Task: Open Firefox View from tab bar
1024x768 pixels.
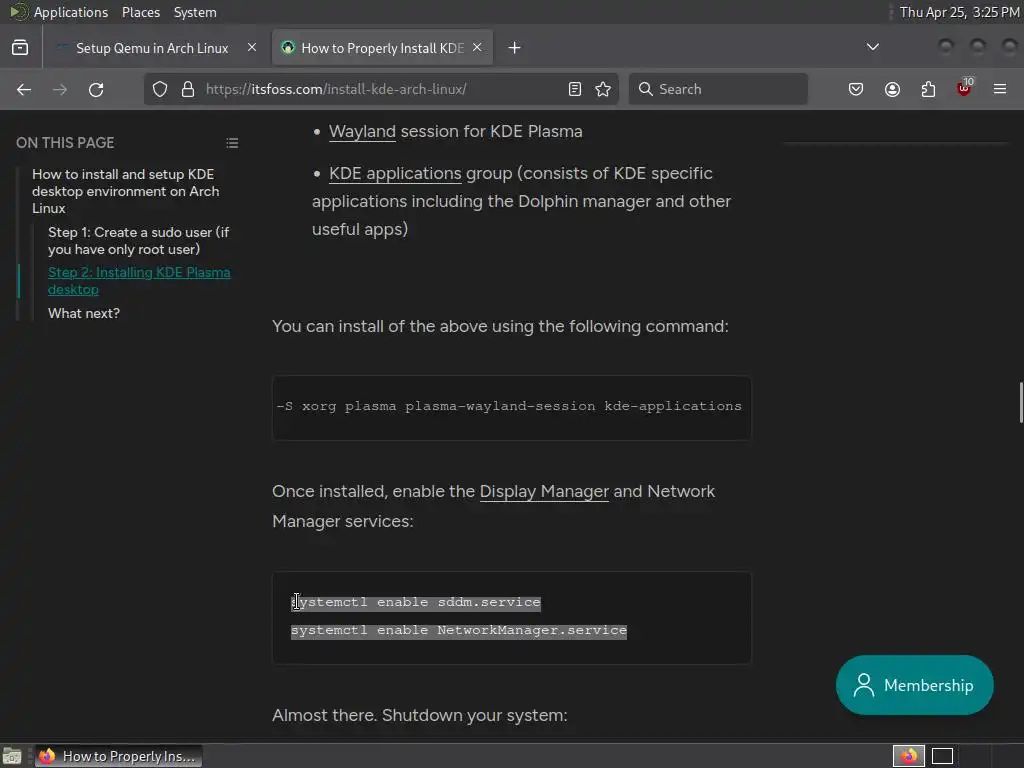Action: (20, 48)
